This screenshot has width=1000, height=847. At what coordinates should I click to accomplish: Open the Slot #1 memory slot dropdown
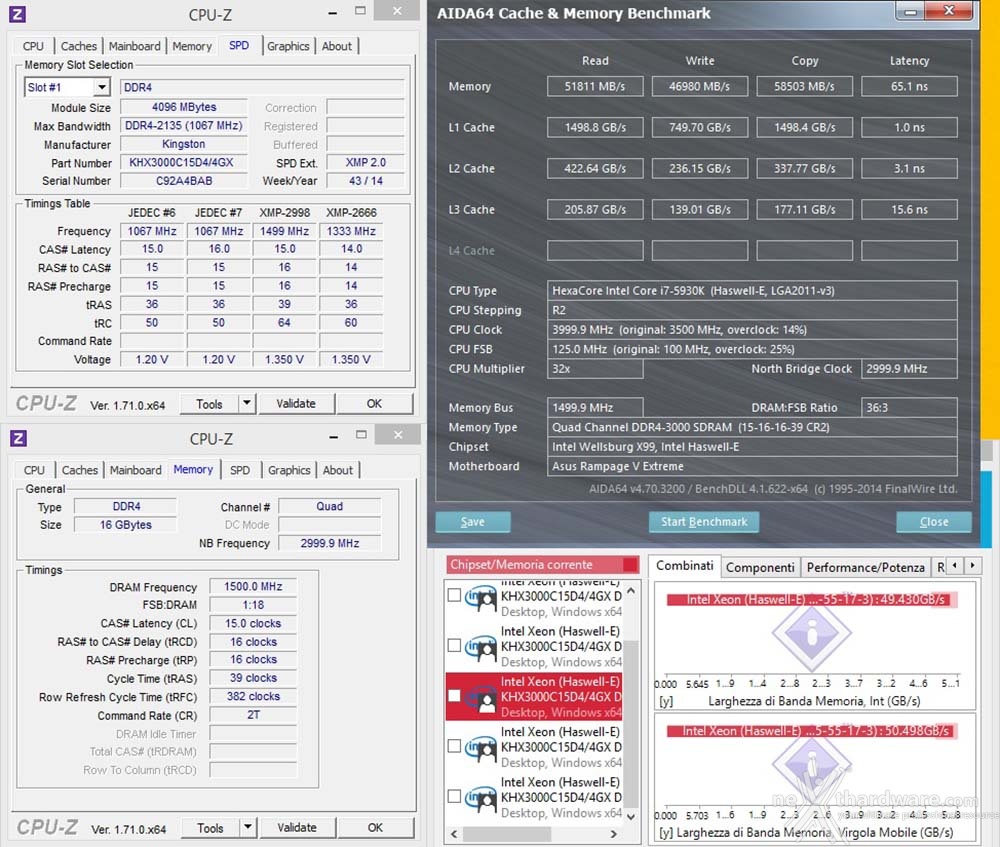[x=102, y=87]
